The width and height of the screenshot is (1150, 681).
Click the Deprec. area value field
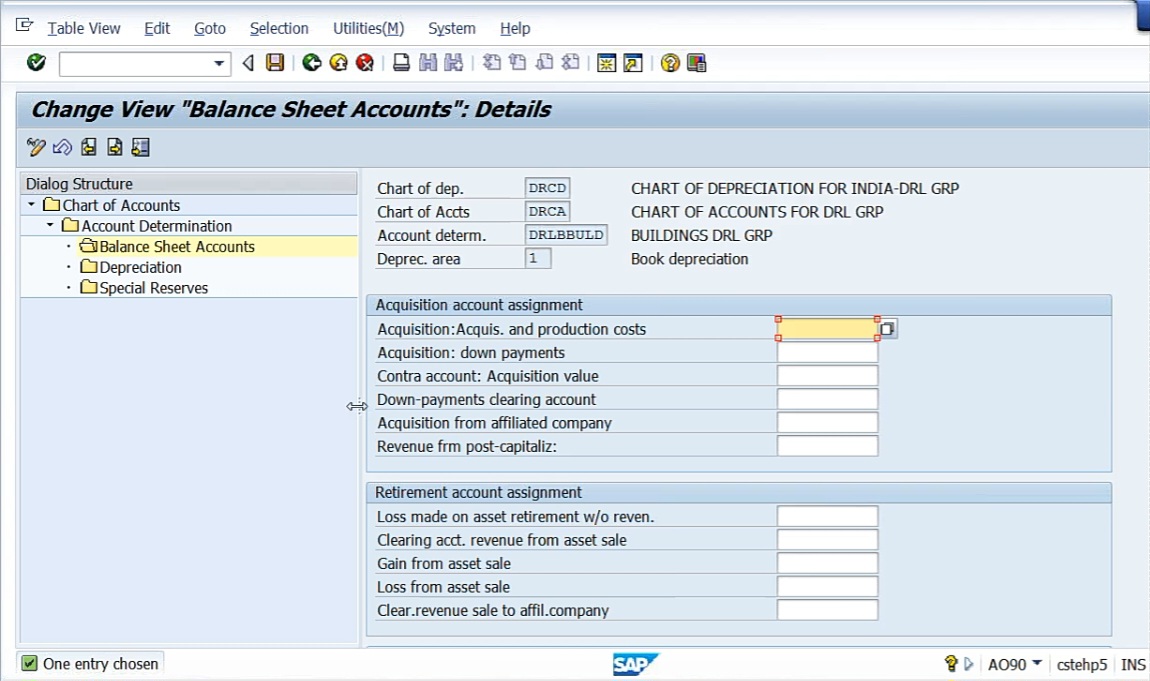point(538,259)
